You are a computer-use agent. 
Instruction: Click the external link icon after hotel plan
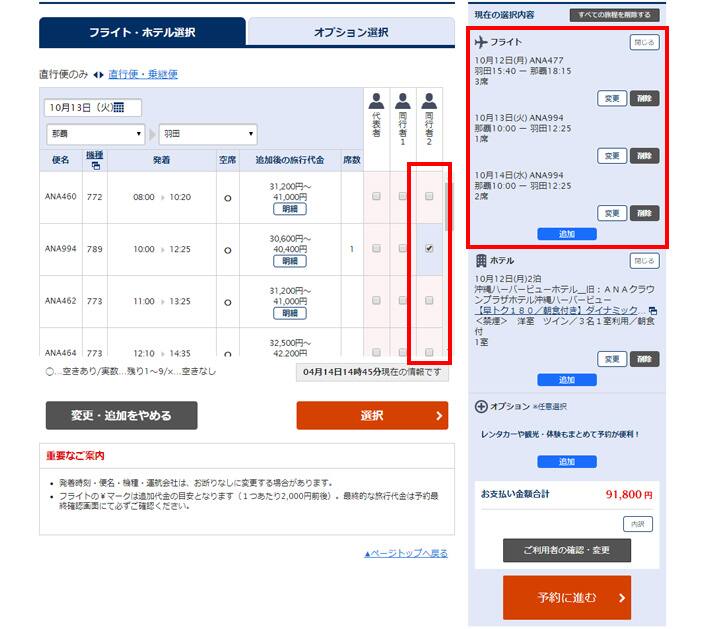[x=652, y=311]
